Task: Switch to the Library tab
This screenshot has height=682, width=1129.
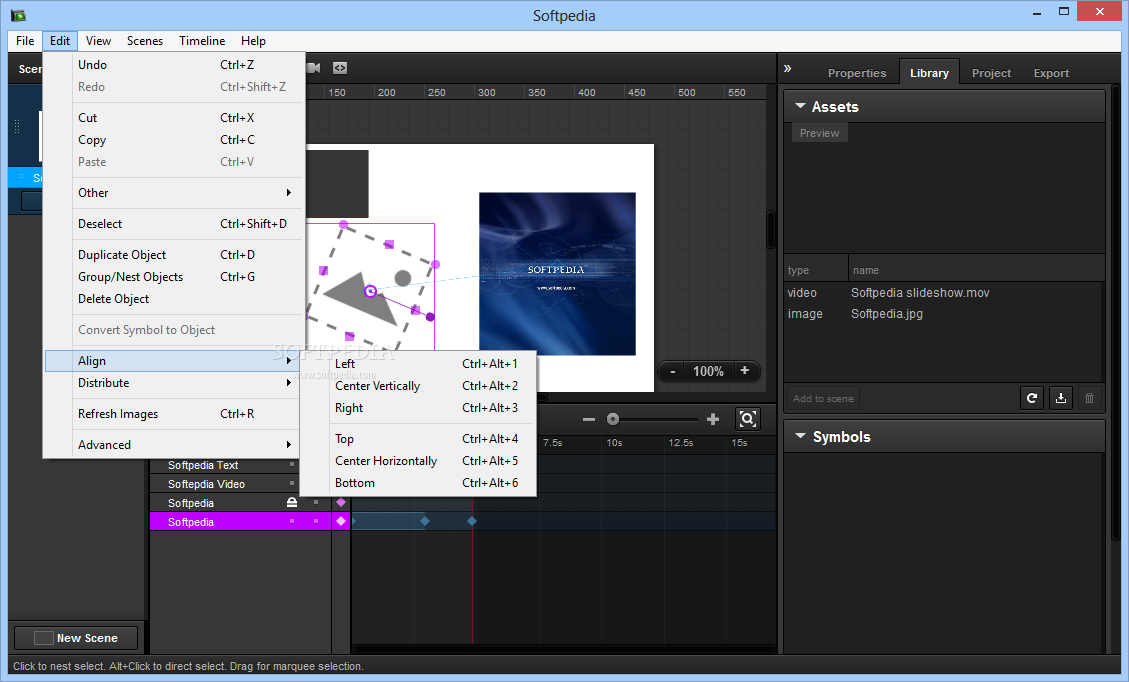Action: (929, 73)
